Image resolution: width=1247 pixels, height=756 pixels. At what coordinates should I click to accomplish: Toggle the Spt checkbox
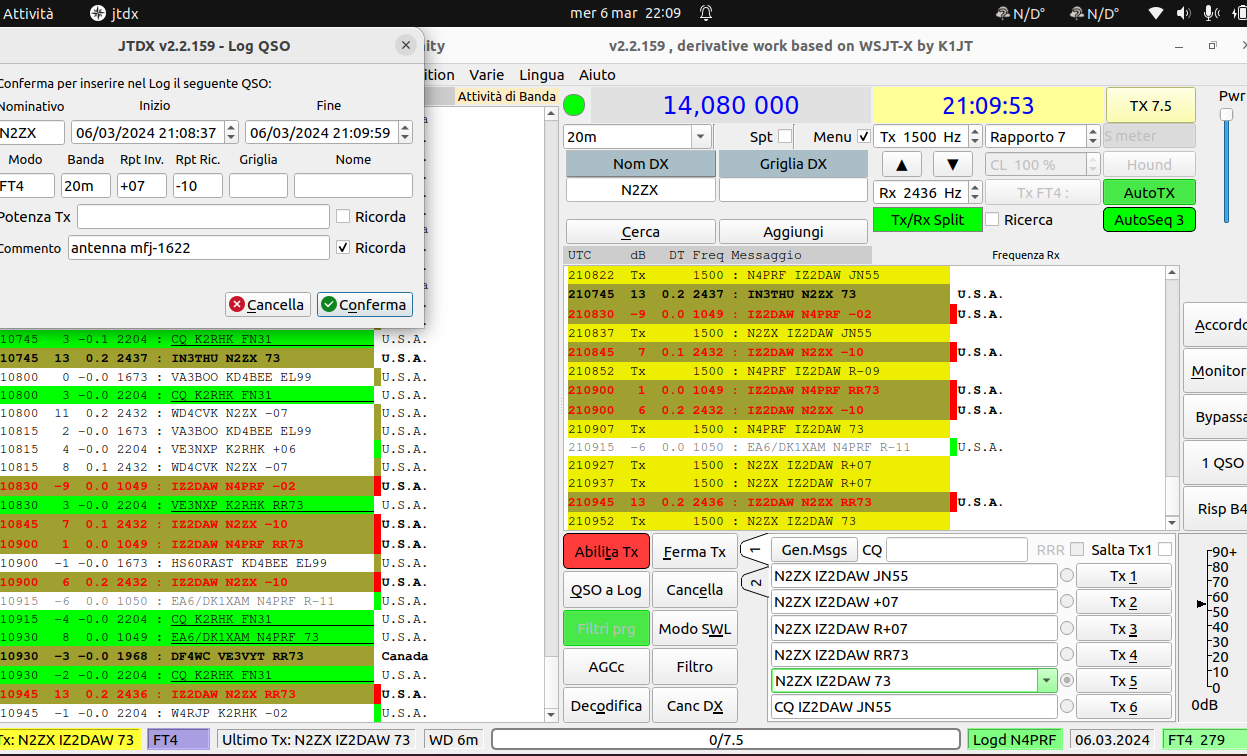785,136
